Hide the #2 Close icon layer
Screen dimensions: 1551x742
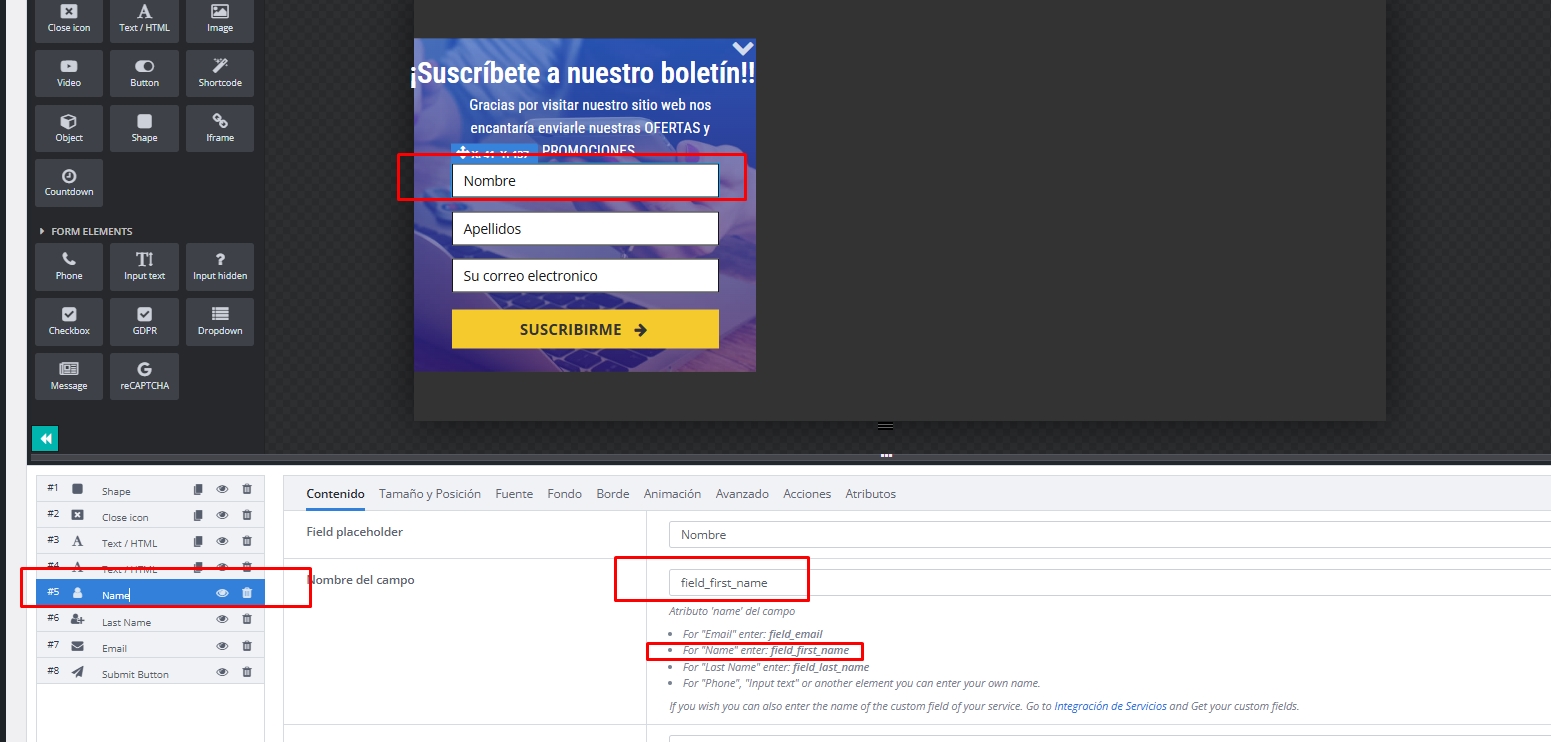tap(222, 515)
